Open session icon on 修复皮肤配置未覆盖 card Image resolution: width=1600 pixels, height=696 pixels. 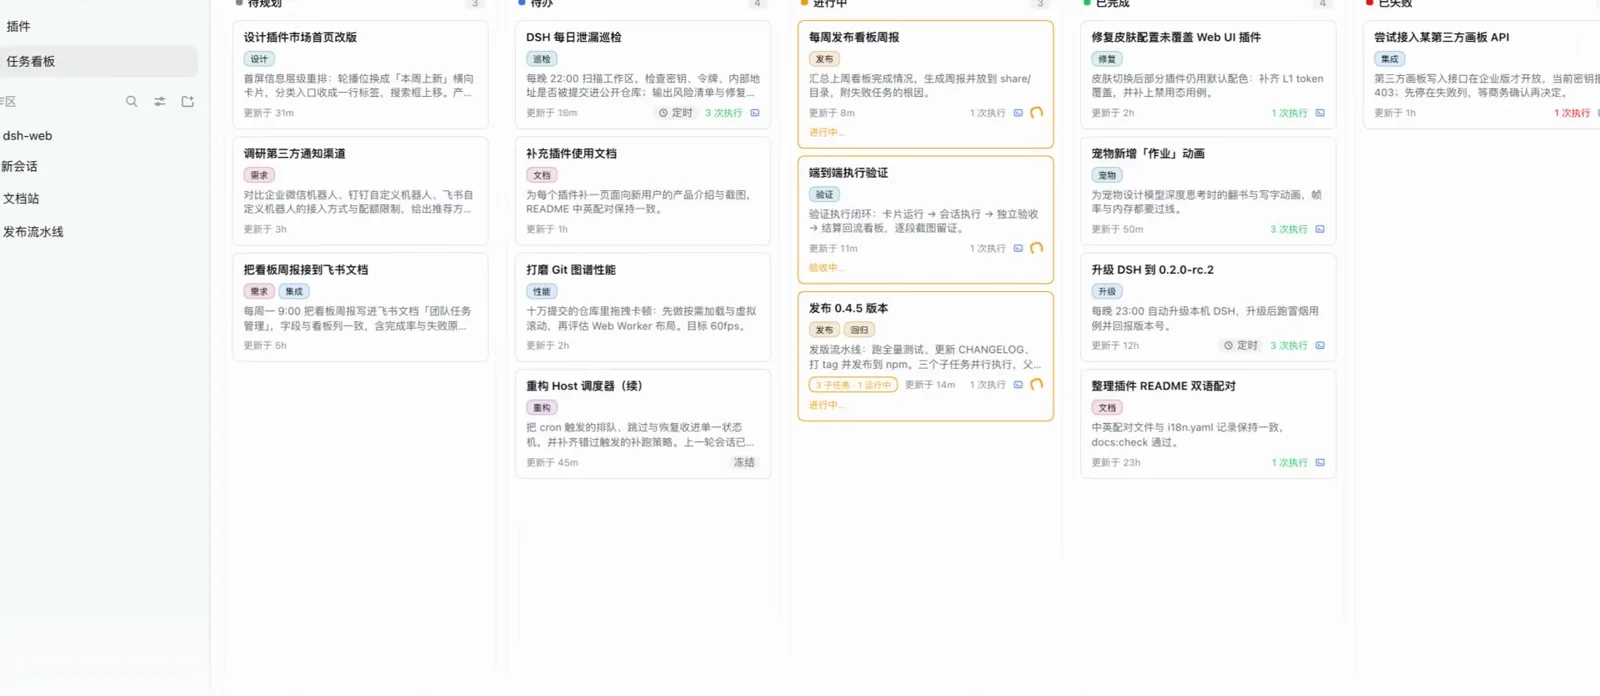click(1320, 113)
